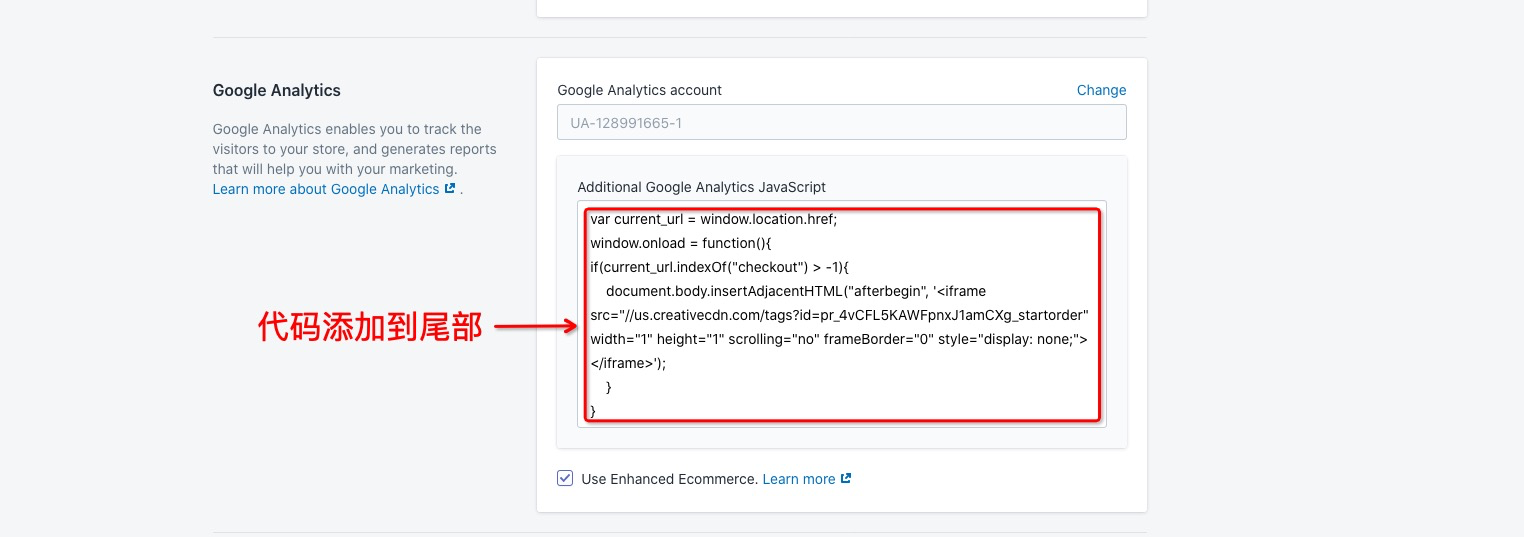Click the Change link for Analytics account
The width and height of the screenshot is (1524, 537).
[1101, 90]
